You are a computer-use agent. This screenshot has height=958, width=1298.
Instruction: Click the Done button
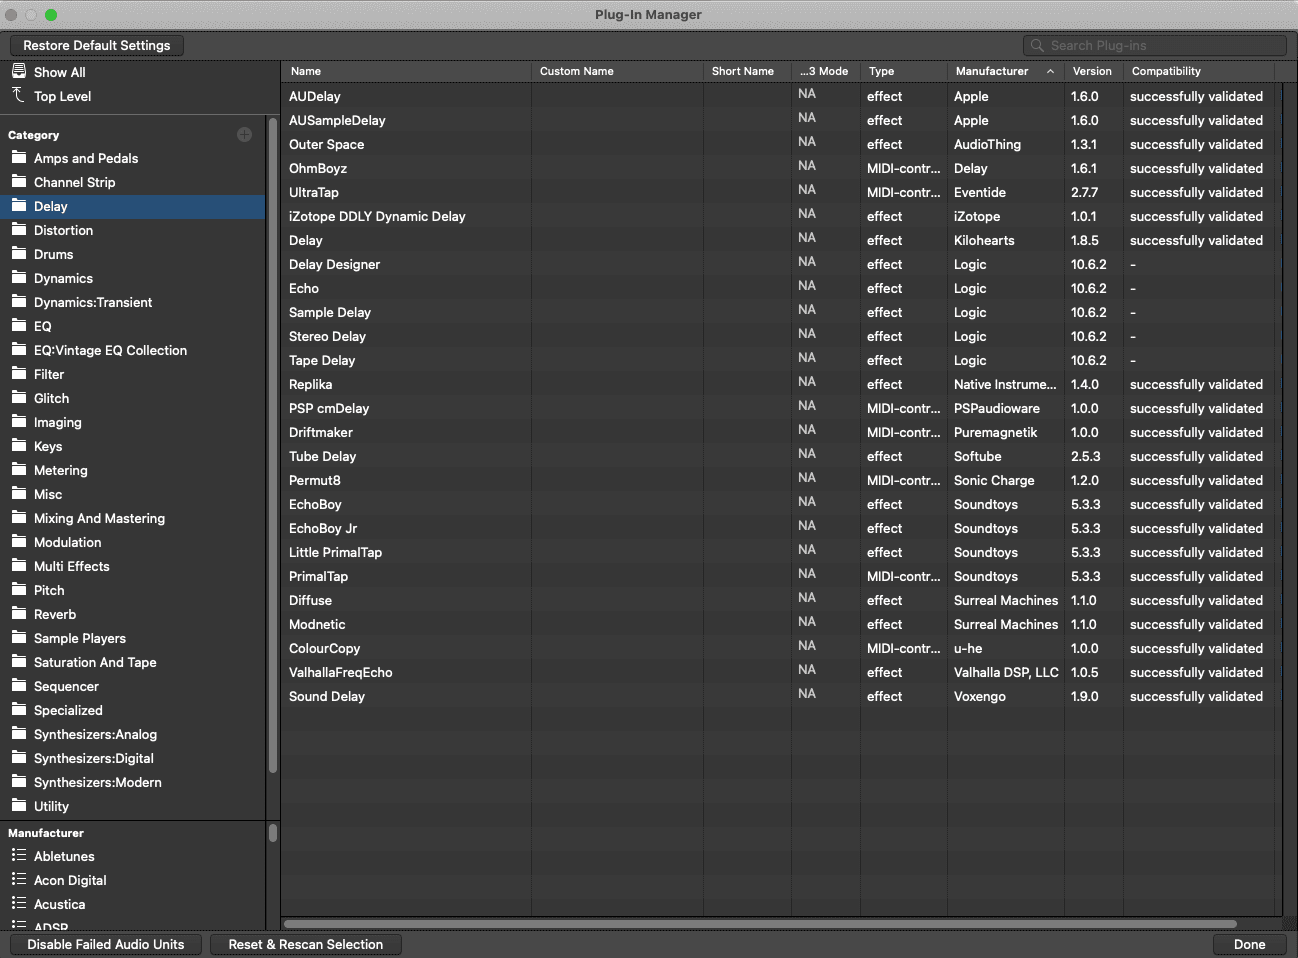pyautogui.click(x=1250, y=944)
